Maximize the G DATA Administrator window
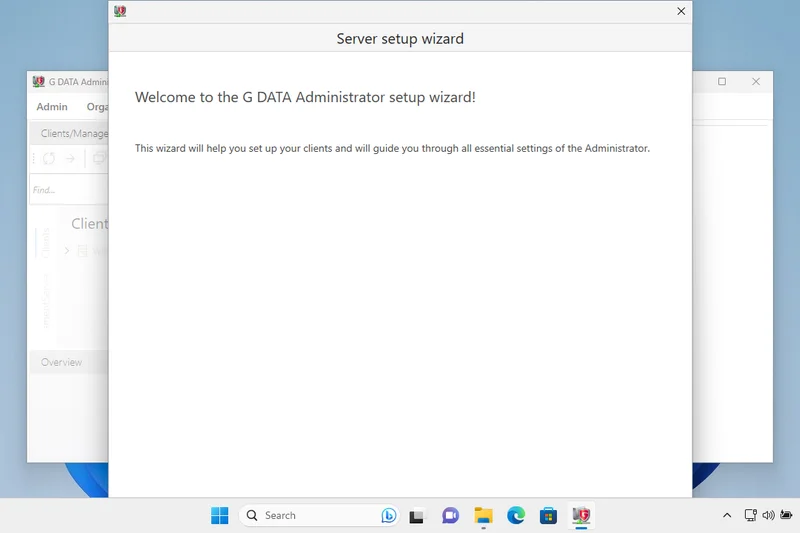Viewport: 800px width, 533px height. click(722, 82)
